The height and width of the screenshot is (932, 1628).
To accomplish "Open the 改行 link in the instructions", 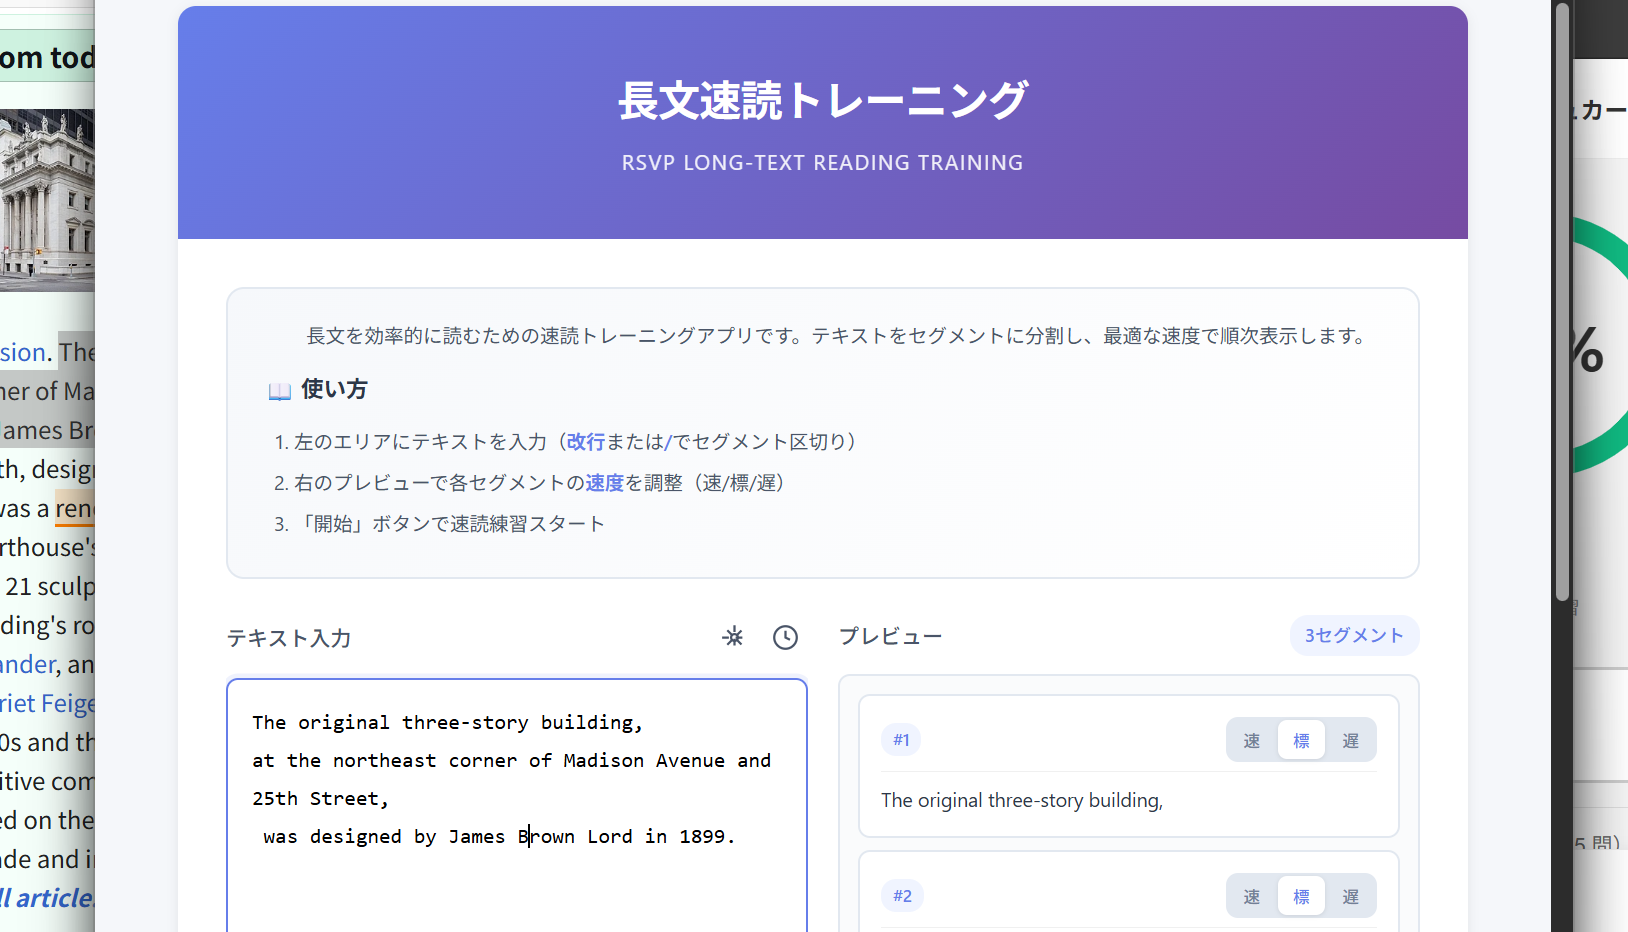I will pyautogui.click(x=585, y=441).
